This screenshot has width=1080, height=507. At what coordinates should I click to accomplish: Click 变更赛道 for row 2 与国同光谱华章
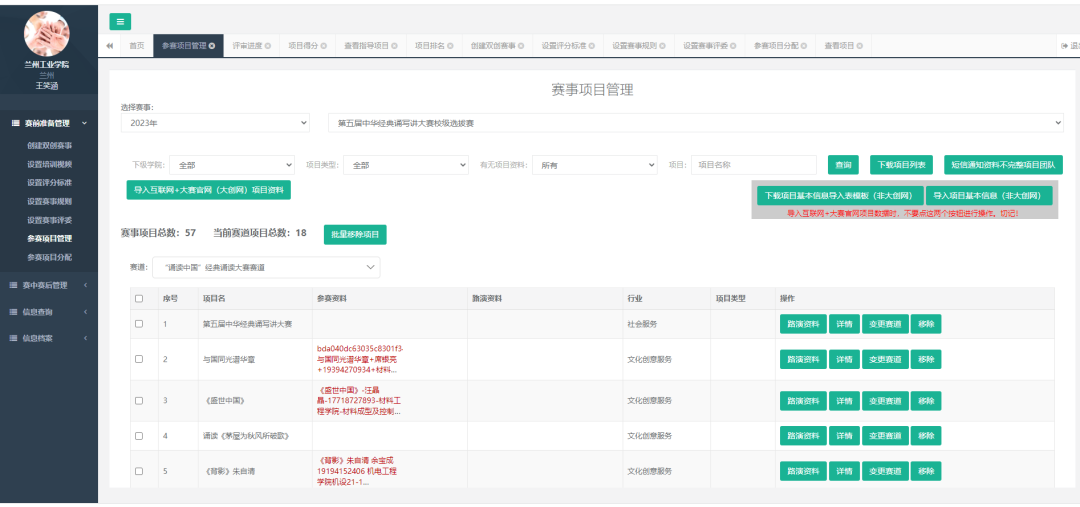(884, 359)
